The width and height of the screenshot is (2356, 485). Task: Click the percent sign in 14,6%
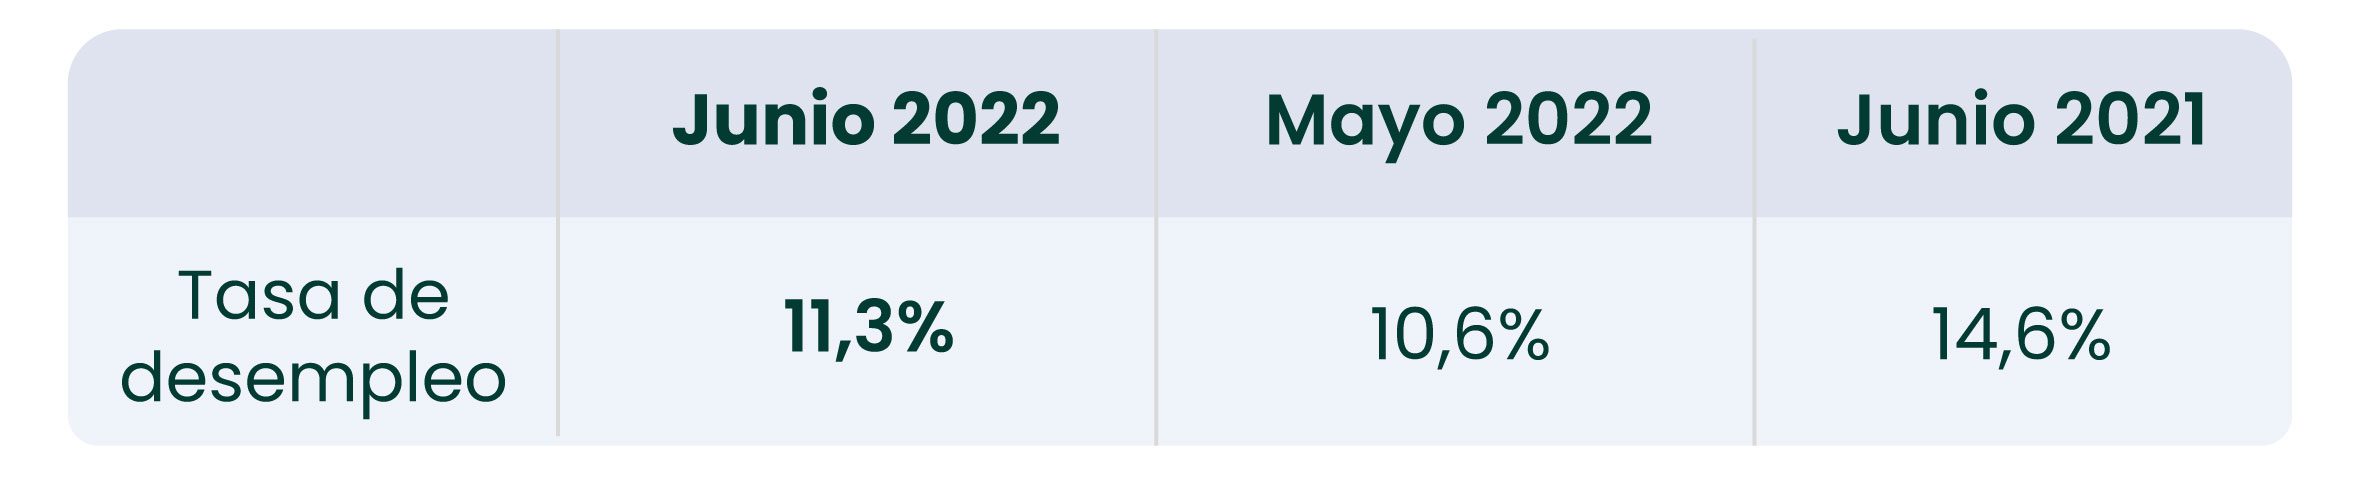2082,334
